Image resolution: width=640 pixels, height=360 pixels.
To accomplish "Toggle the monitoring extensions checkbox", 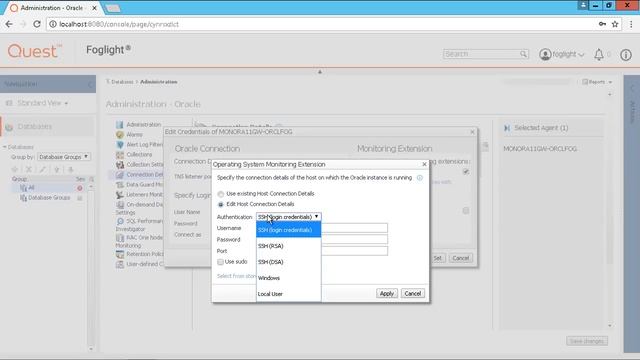I will (x=466, y=172).
